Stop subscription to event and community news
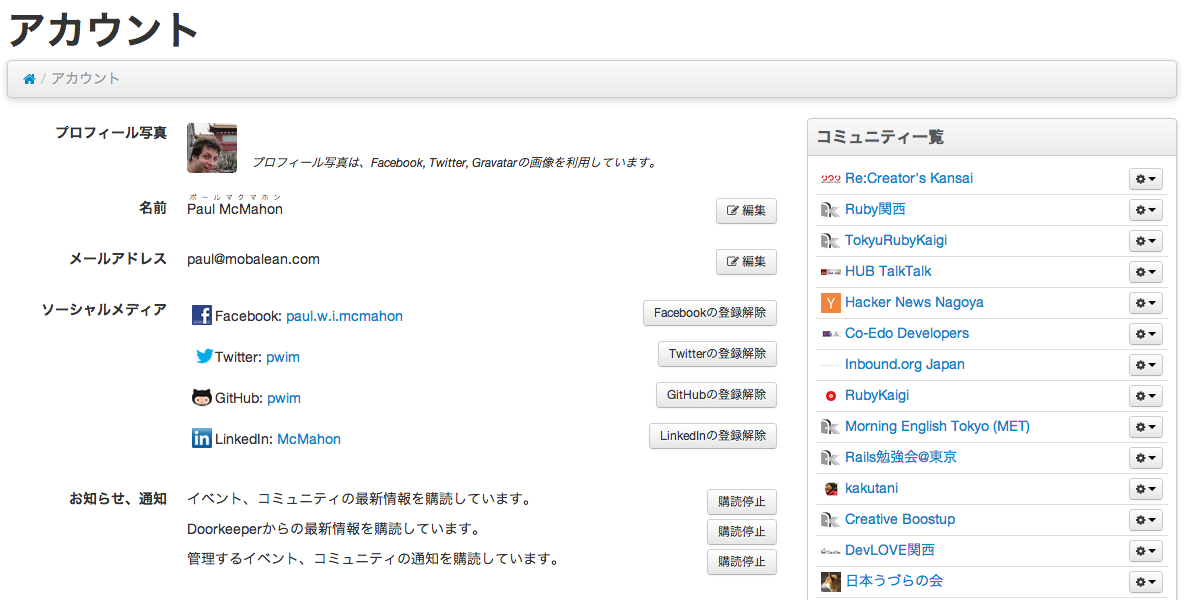The height and width of the screenshot is (600, 1188). coord(742,502)
